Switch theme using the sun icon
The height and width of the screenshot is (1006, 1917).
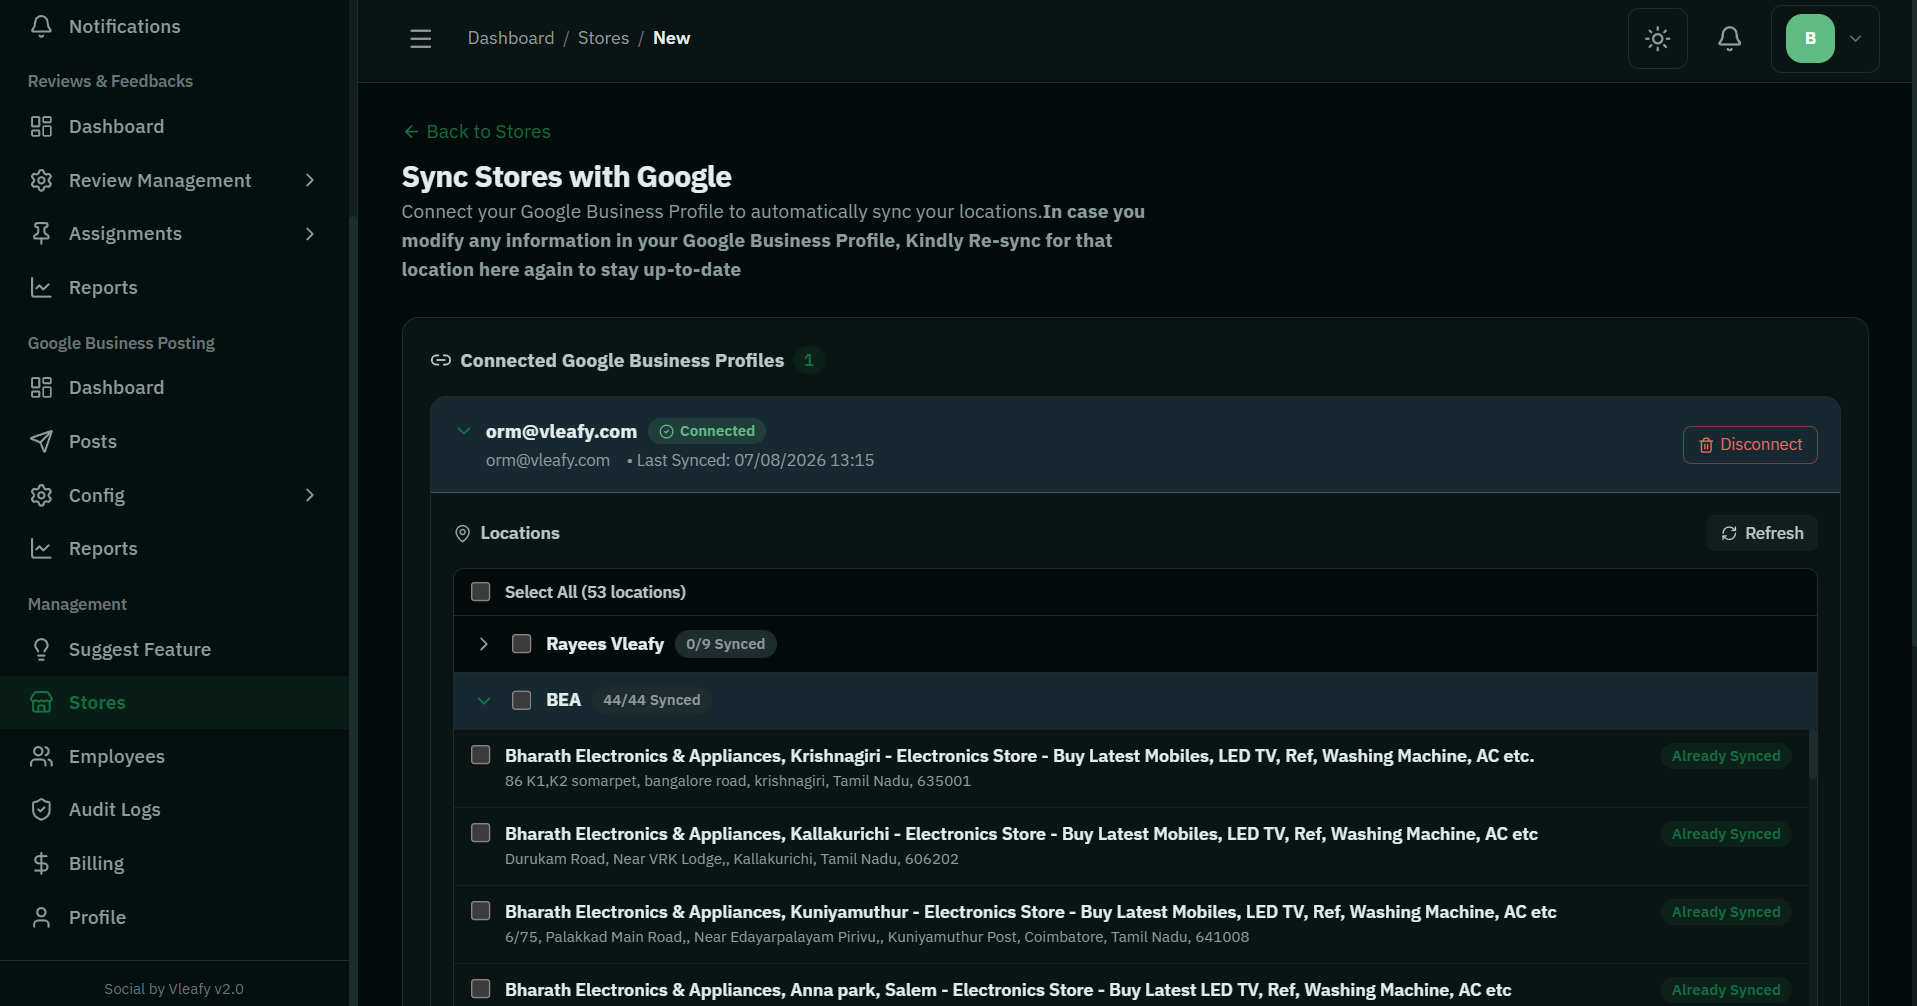(1658, 38)
